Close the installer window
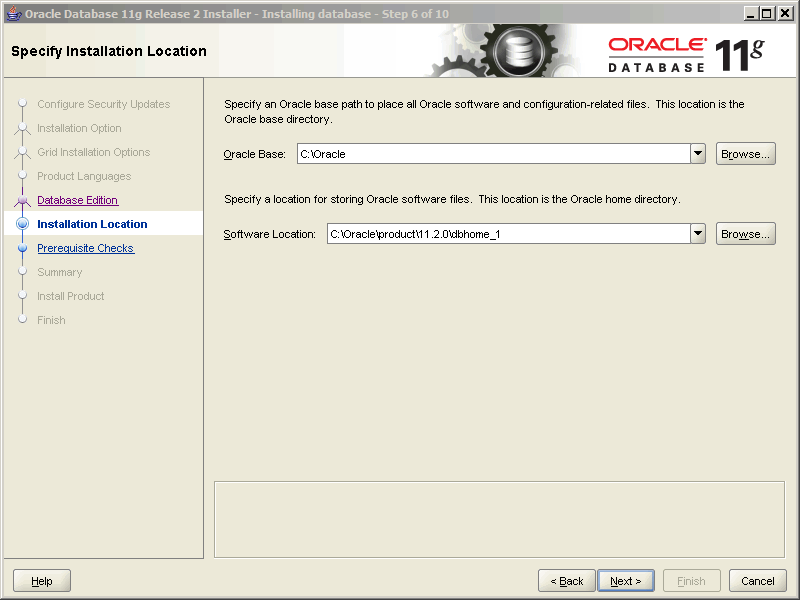Image resolution: width=800 pixels, height=600 pixels. (x=785, y=13)
